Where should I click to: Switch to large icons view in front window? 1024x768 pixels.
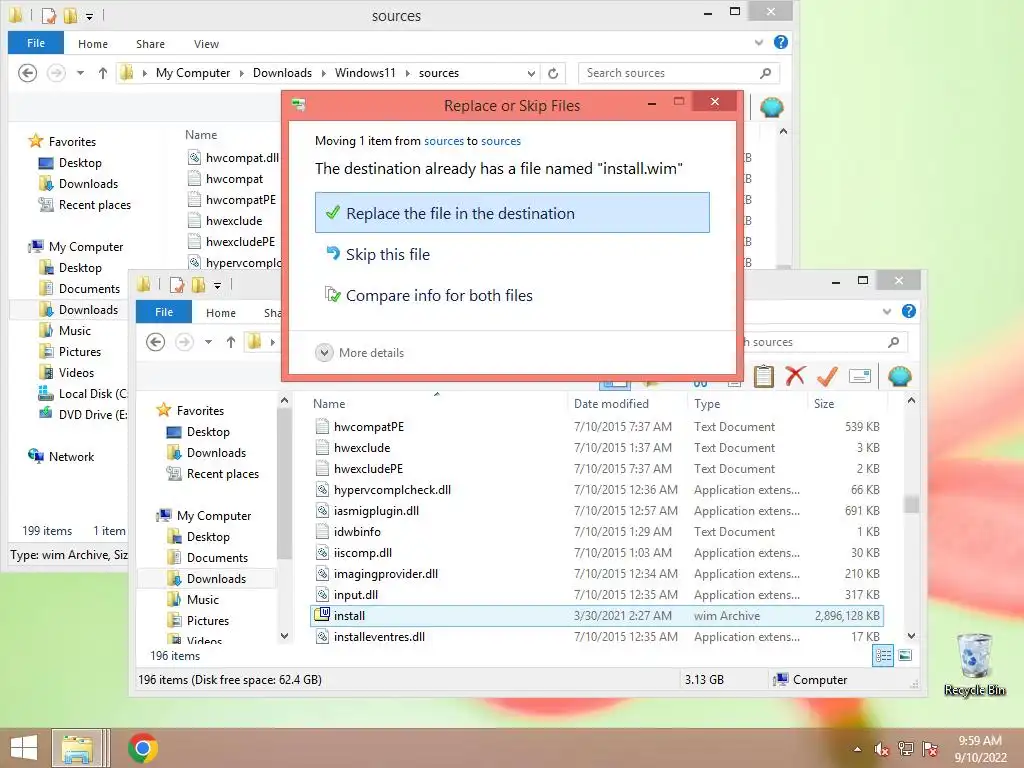(905, 656)
